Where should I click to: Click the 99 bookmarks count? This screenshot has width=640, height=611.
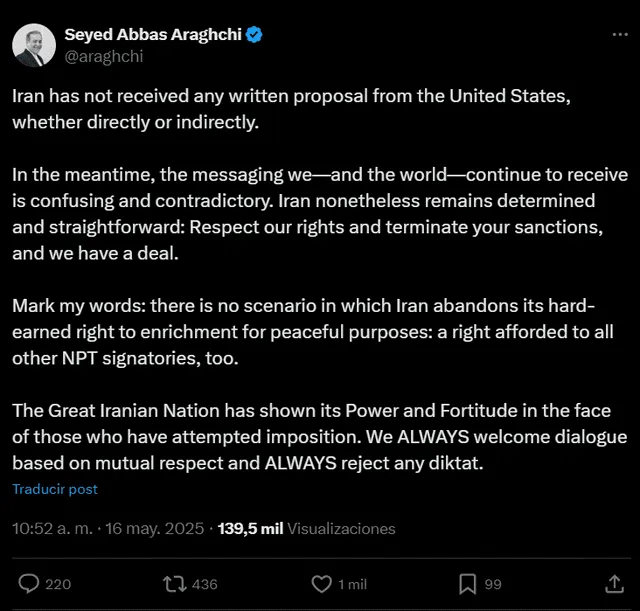tap(493, 584)
